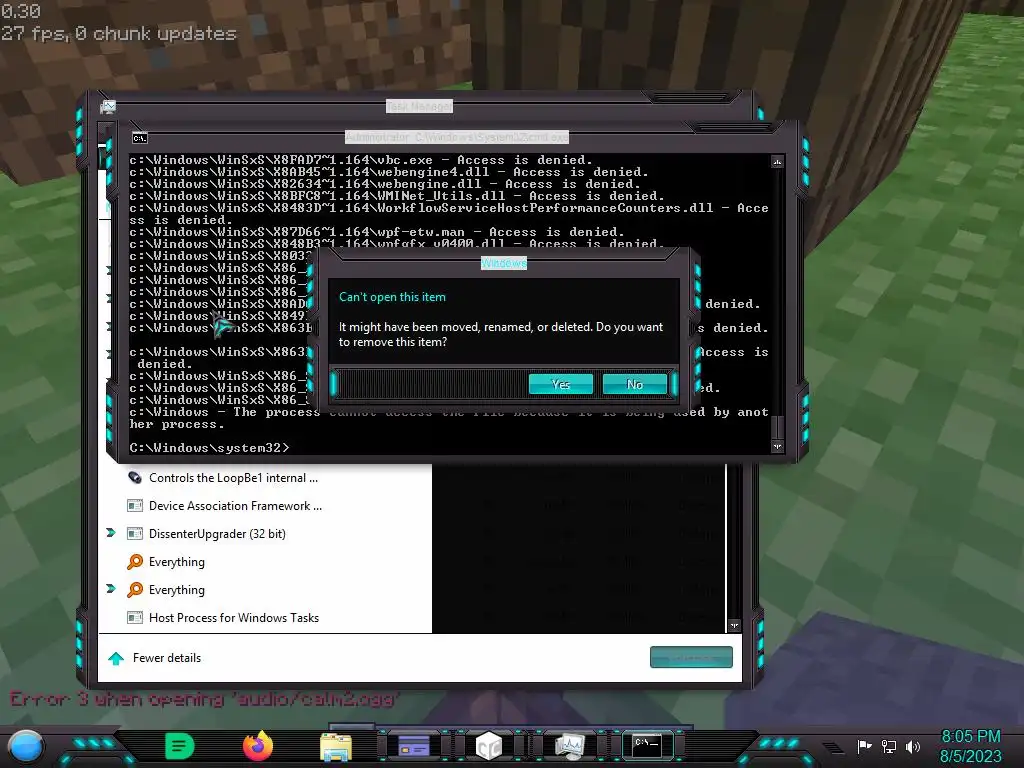Click the LoopBe1 process icon
The width and height of the screenshot is (1024, 768).
tap(135, 477)
